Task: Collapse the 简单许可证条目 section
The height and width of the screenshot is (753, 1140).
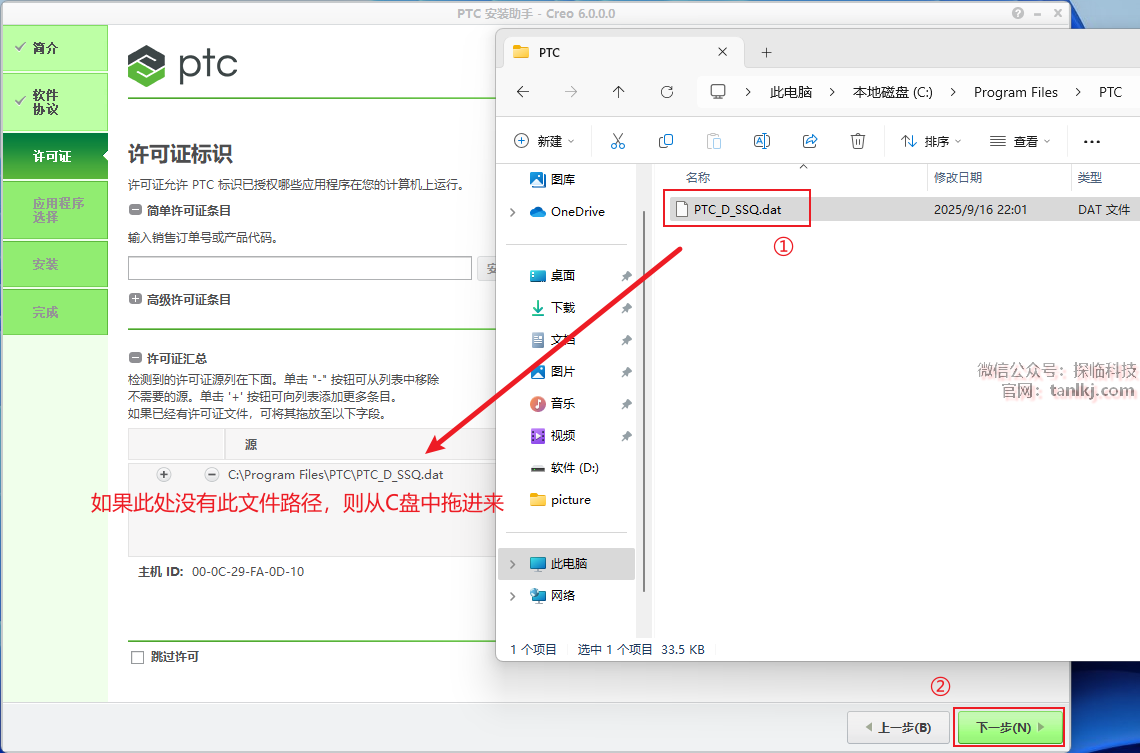Action: click(135, 210)
